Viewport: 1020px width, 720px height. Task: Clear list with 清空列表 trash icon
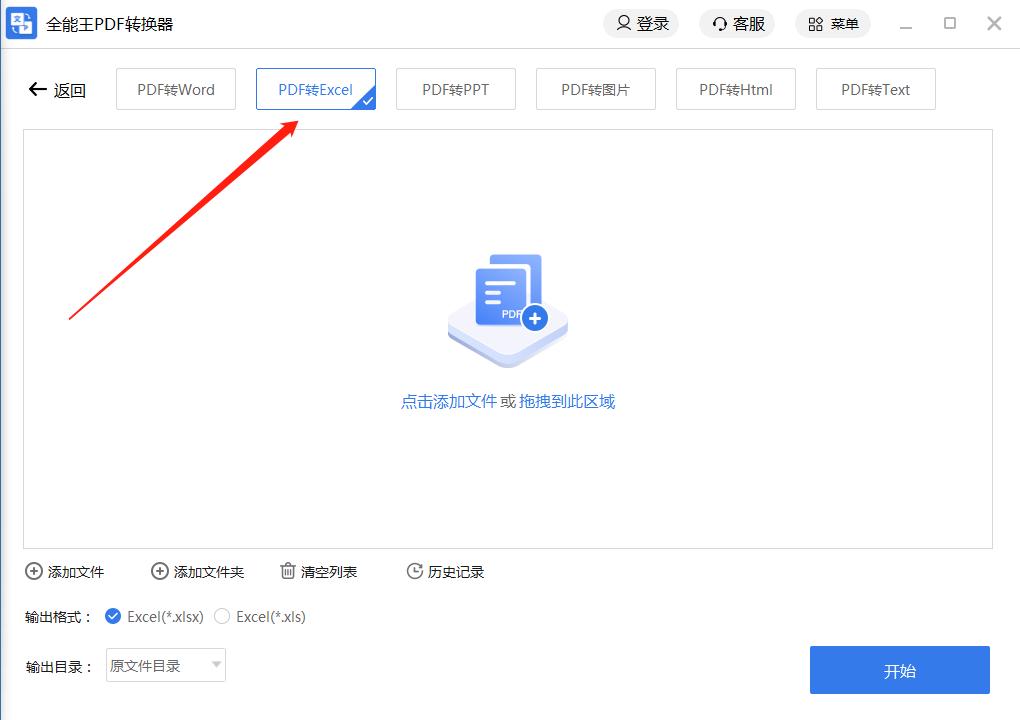[288, 572]
